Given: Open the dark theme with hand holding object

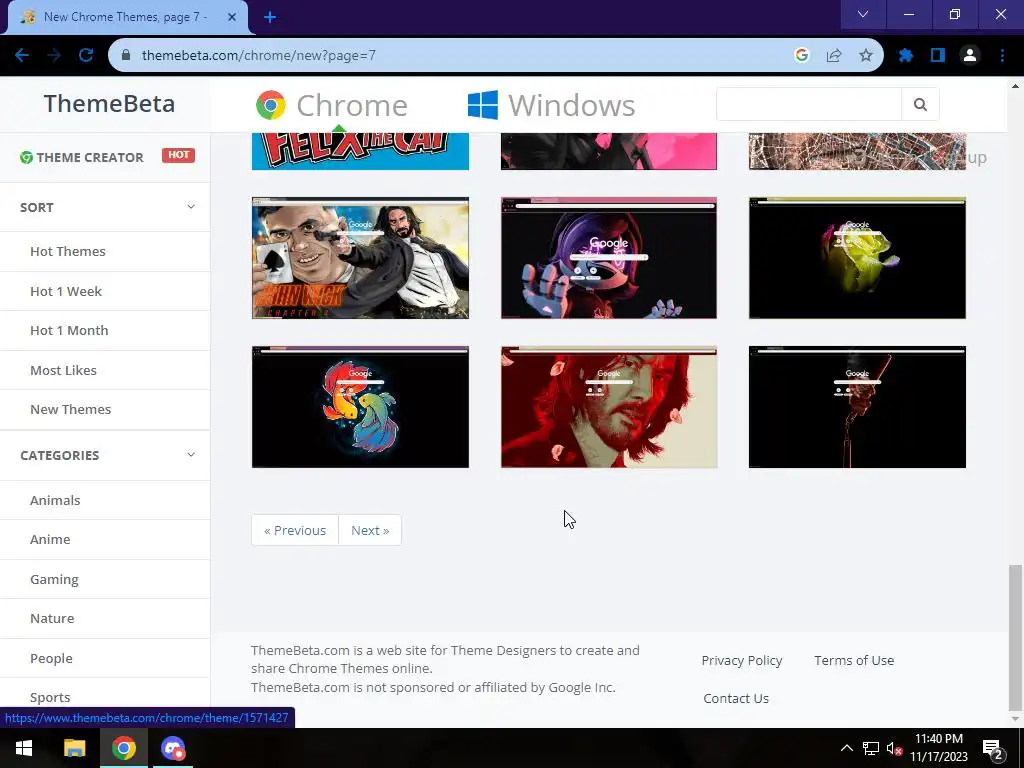Looking at the screenshot, I should [857, 407].
